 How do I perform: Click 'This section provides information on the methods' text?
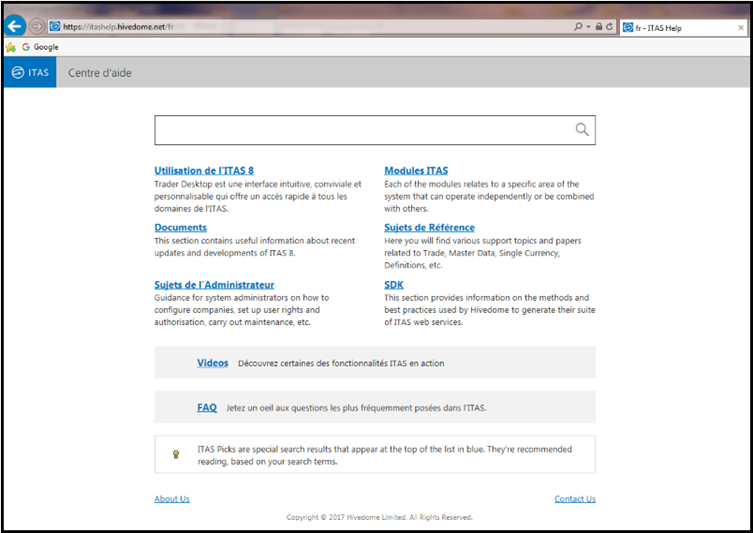click(489, 310)
